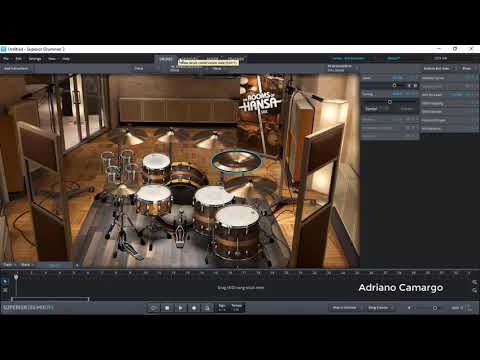Open the File menu
The image size is (480, 360).
(6, 59)
